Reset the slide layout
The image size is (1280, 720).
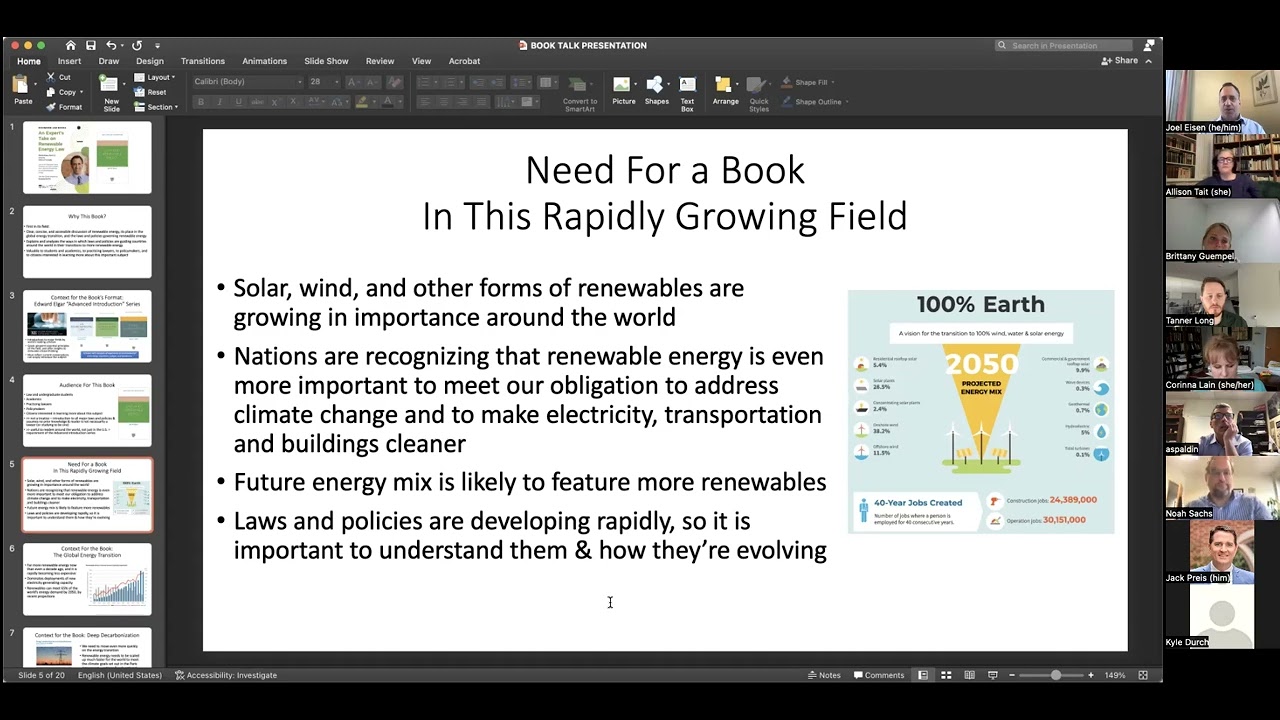point(151,92)
